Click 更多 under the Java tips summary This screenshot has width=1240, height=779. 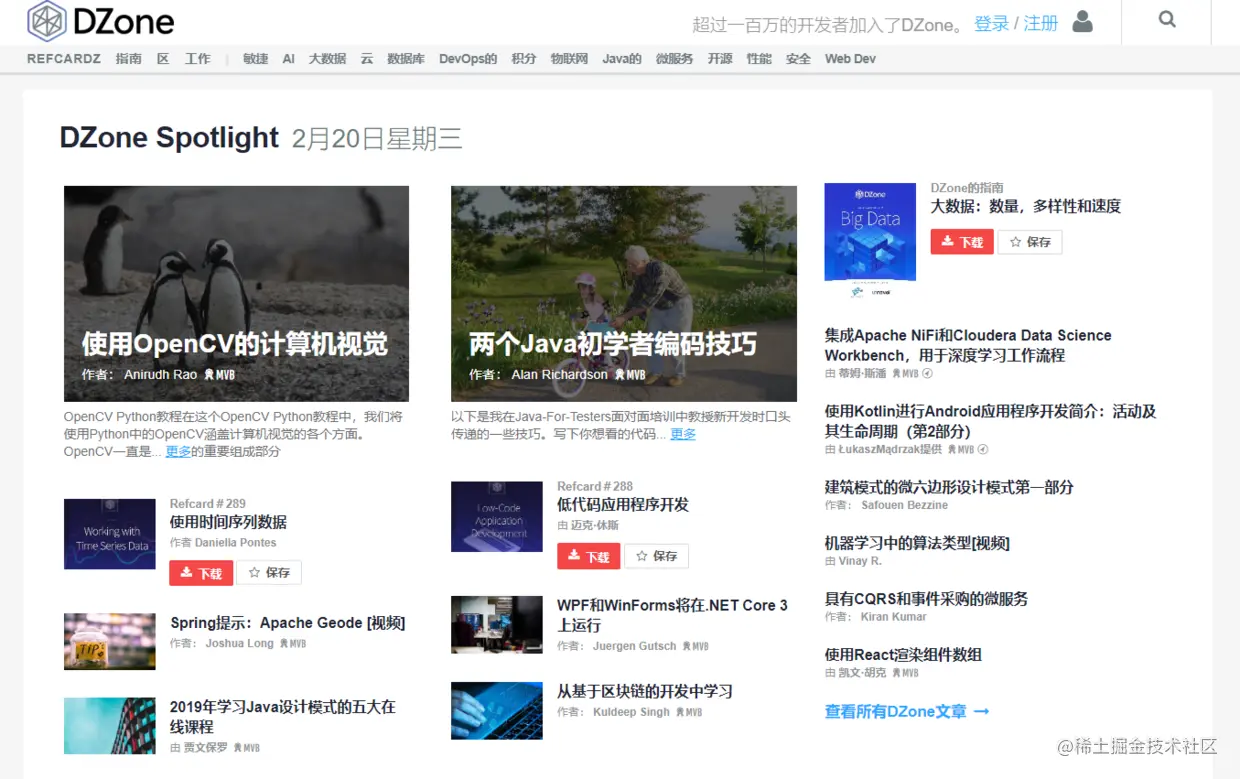[683, 434]
